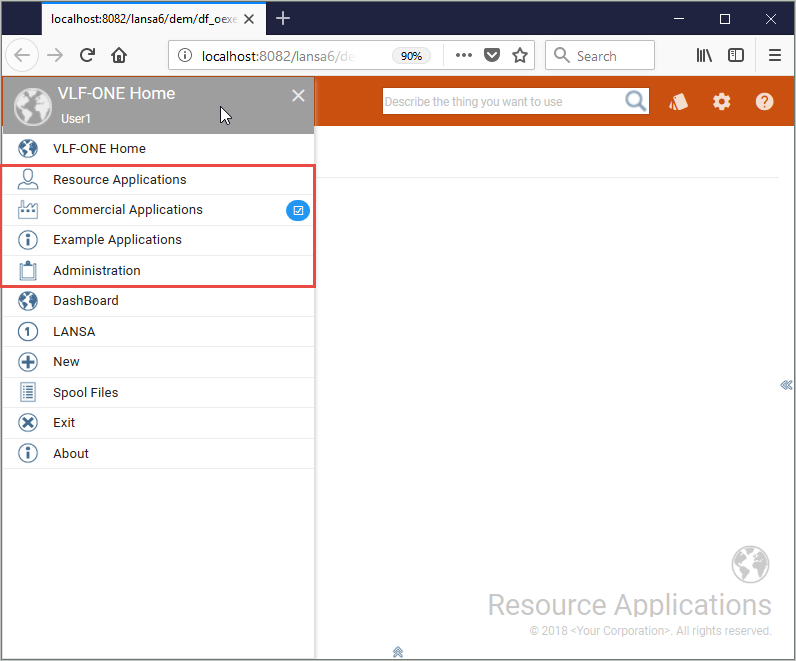Select VLF-ONE Home menu item

pos(158,149)
